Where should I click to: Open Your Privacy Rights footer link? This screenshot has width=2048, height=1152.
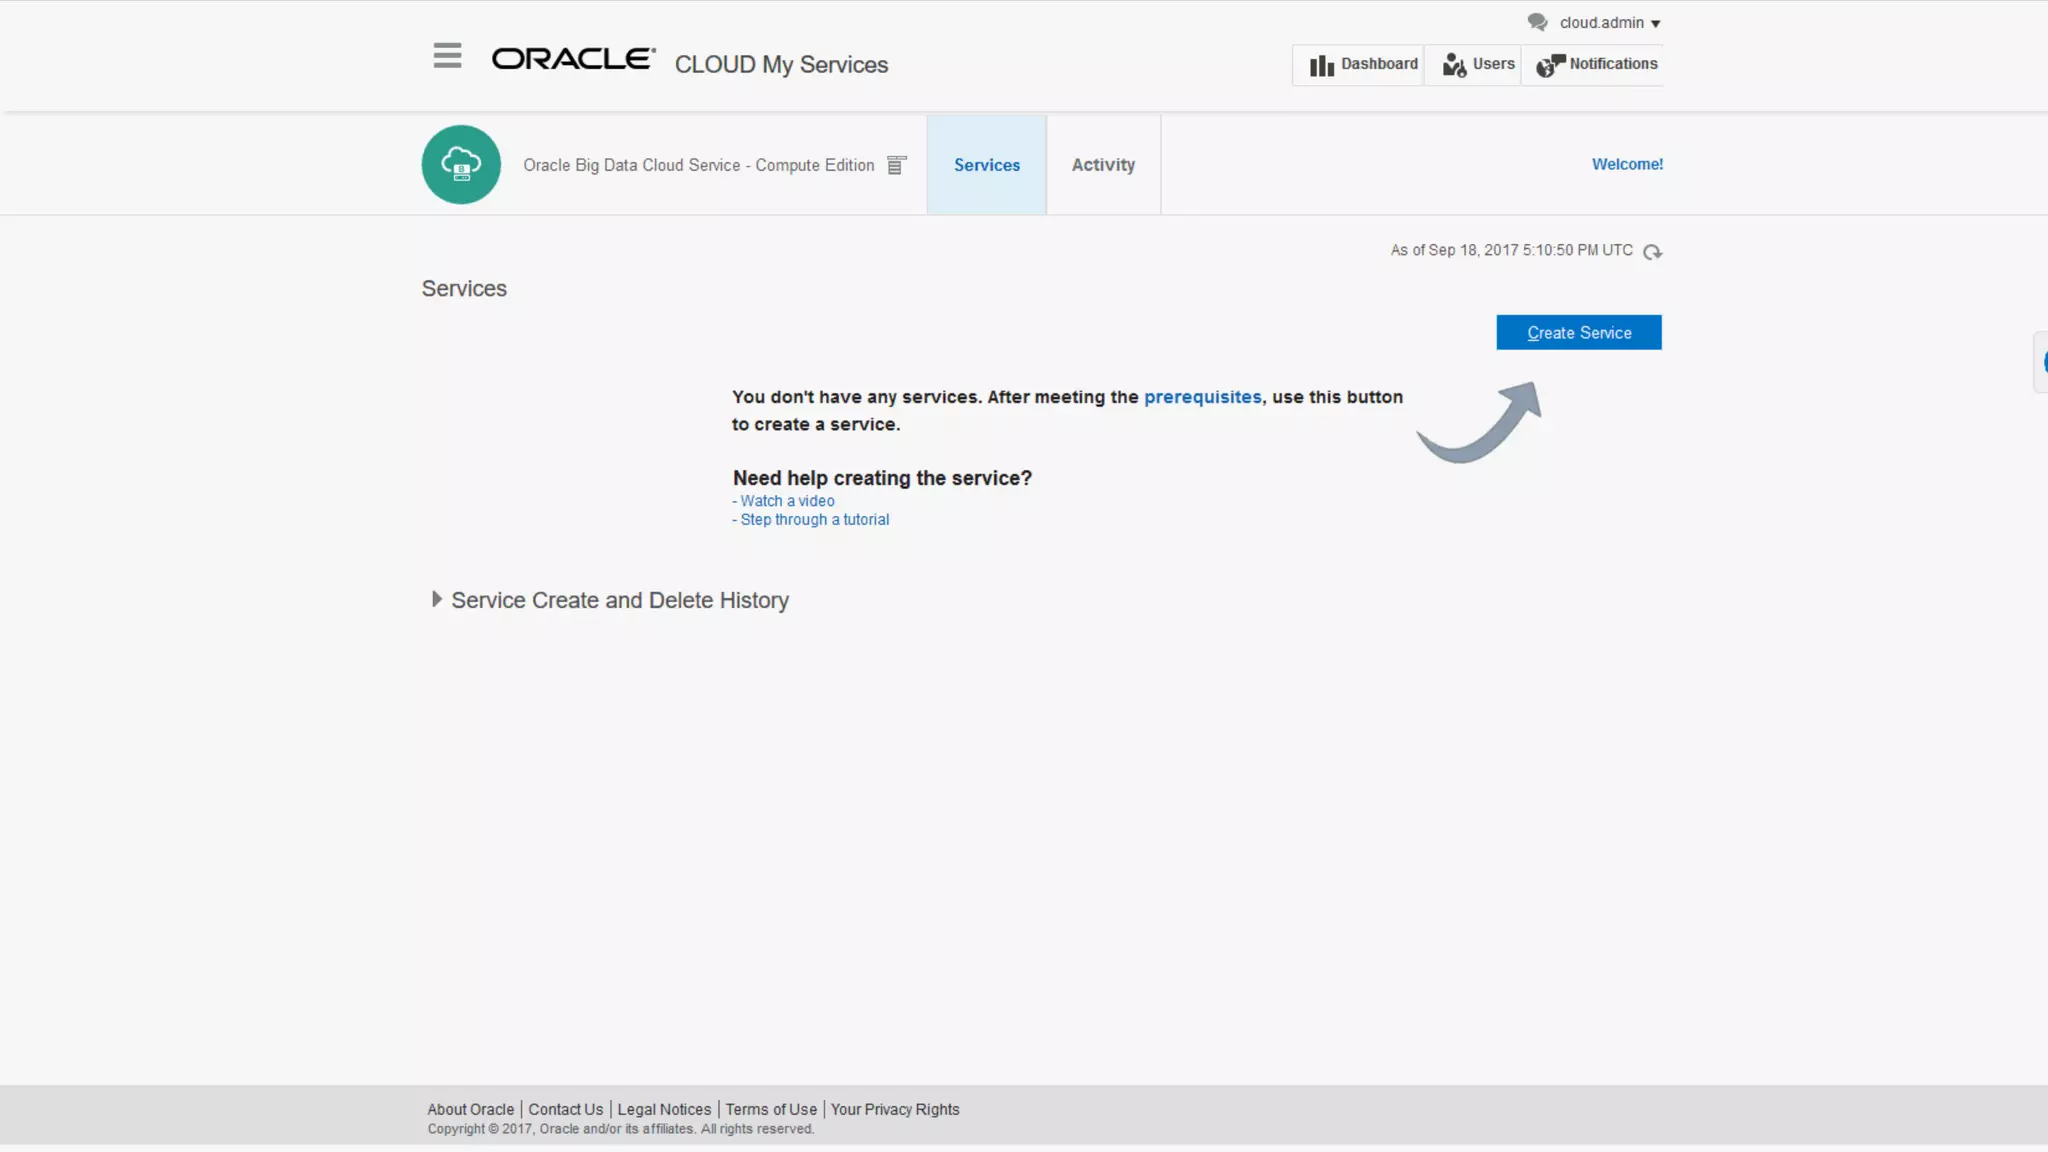tap(894, 1110)
